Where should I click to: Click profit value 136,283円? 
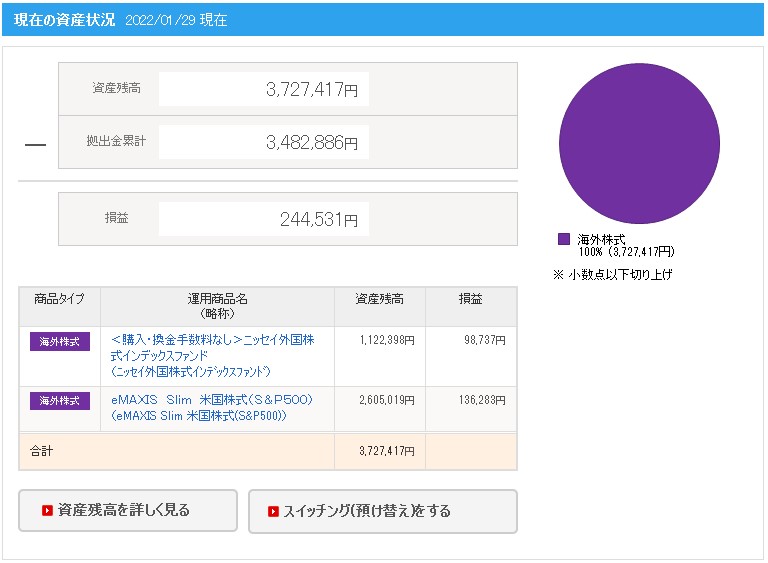482,400
